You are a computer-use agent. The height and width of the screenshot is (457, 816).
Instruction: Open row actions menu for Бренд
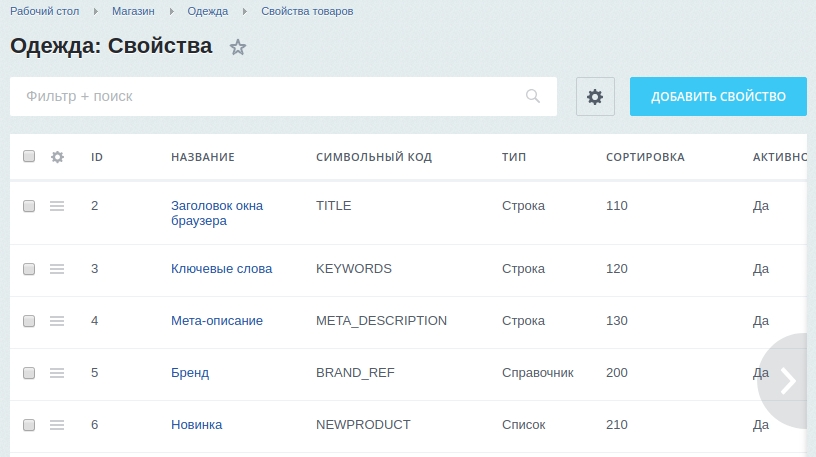pyautogui.click(x=57, y=373)
